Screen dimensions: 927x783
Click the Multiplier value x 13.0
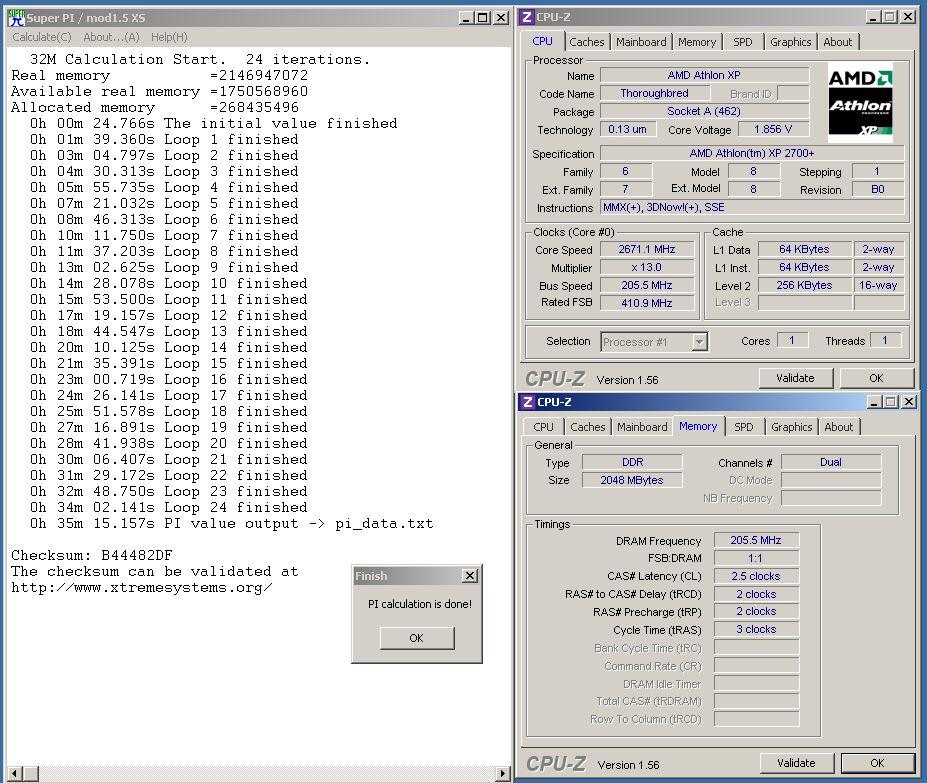tap(647, 267)
